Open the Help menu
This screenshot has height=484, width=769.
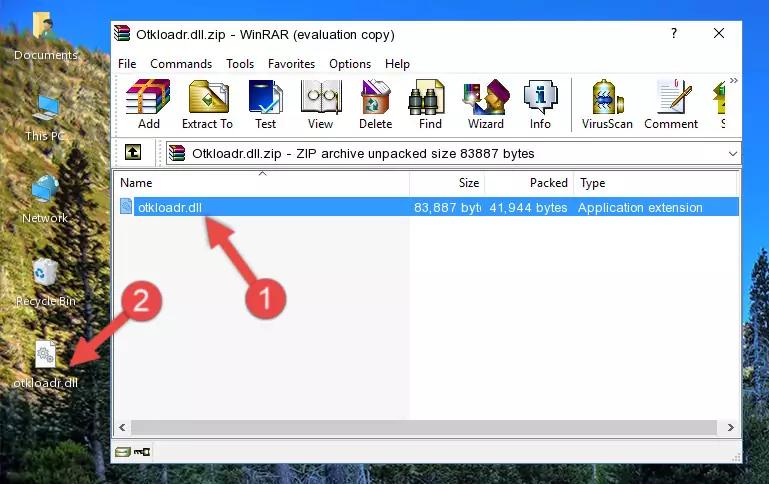(397, 64)
